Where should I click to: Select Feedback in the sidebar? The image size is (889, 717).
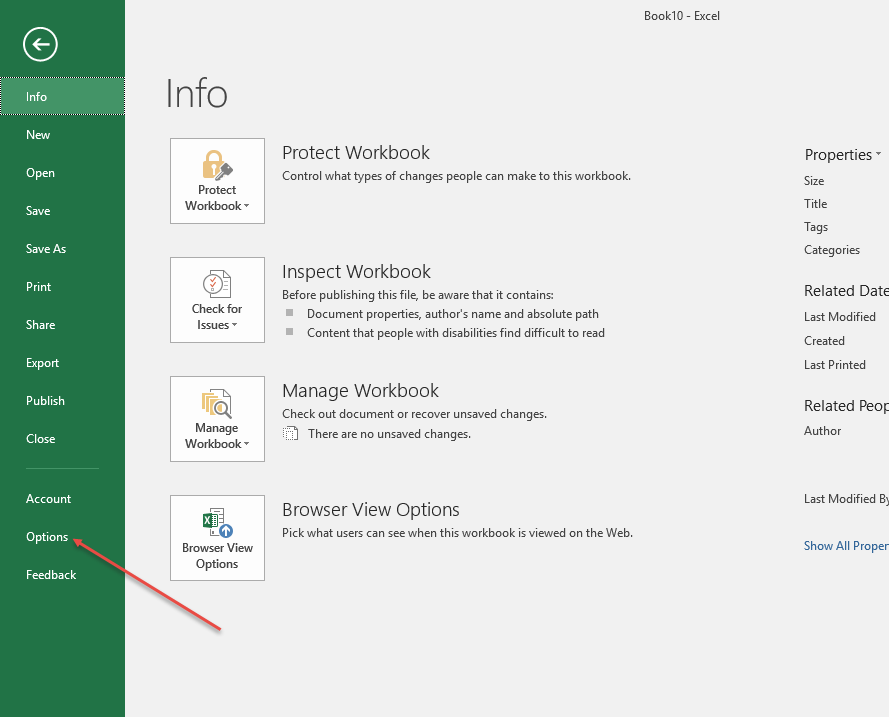coord(62,575)
